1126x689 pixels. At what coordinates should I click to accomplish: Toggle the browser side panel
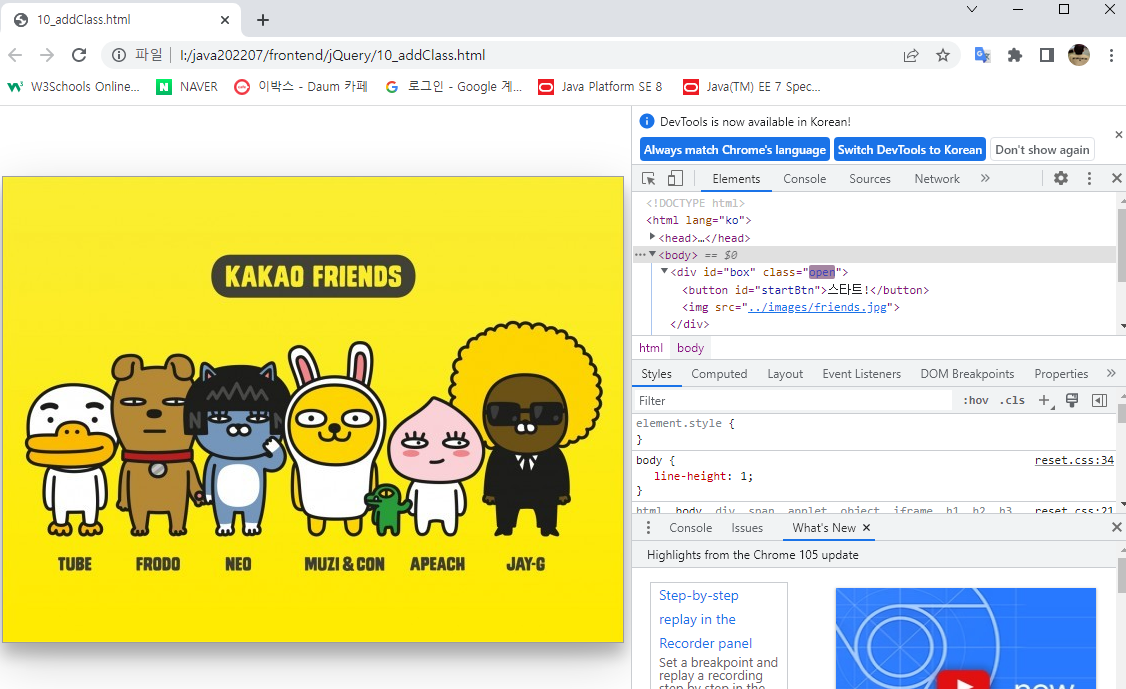coord(1046,55)
